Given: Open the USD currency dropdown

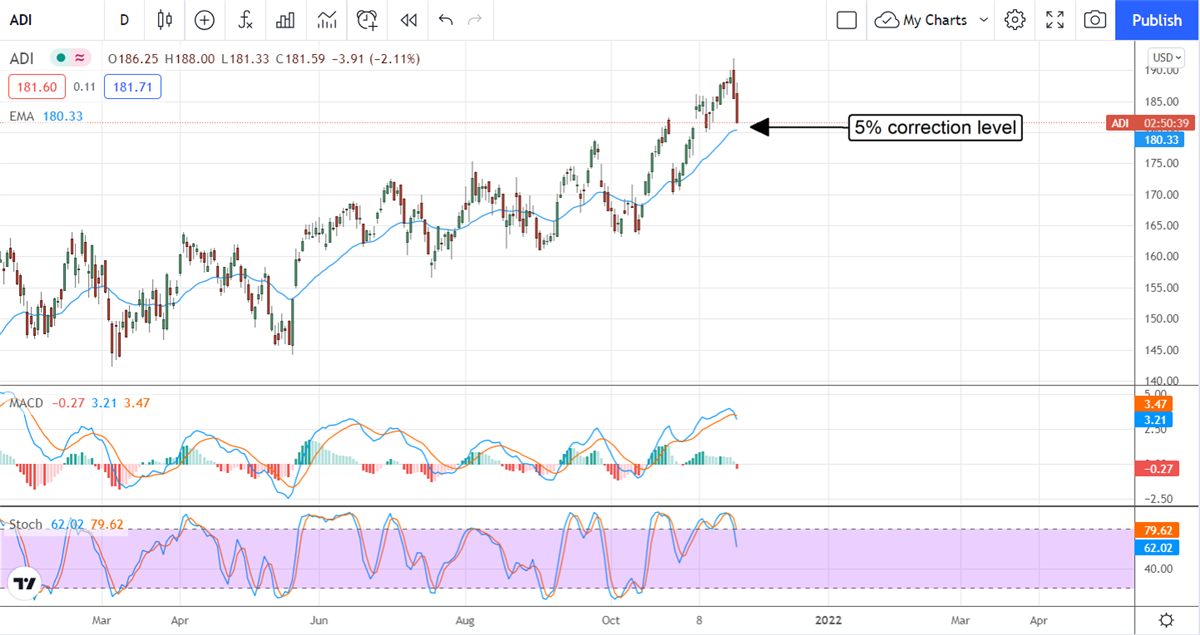Looking at the screenshot, I should coord(1166,57).
